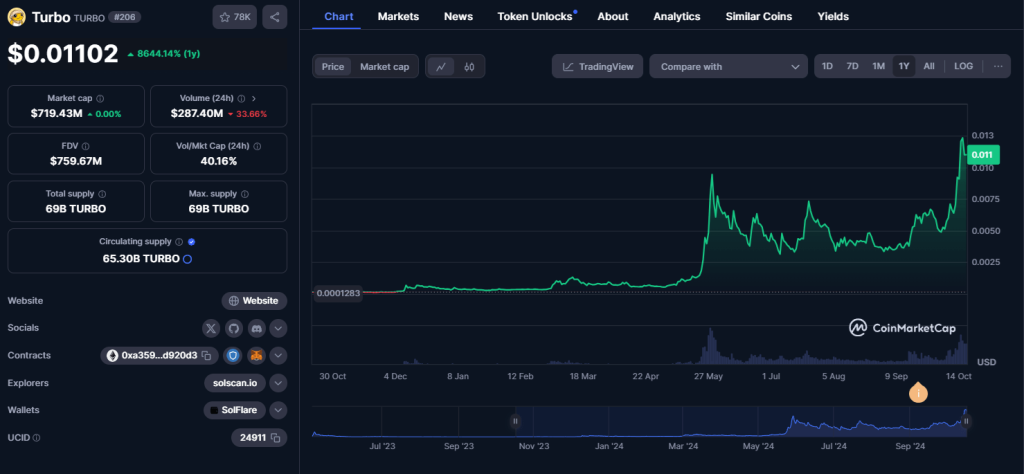Select the All time range

(929, 66)
